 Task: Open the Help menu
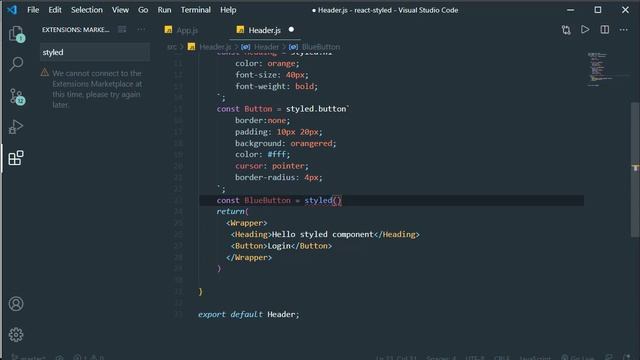[x=228, y=10]
